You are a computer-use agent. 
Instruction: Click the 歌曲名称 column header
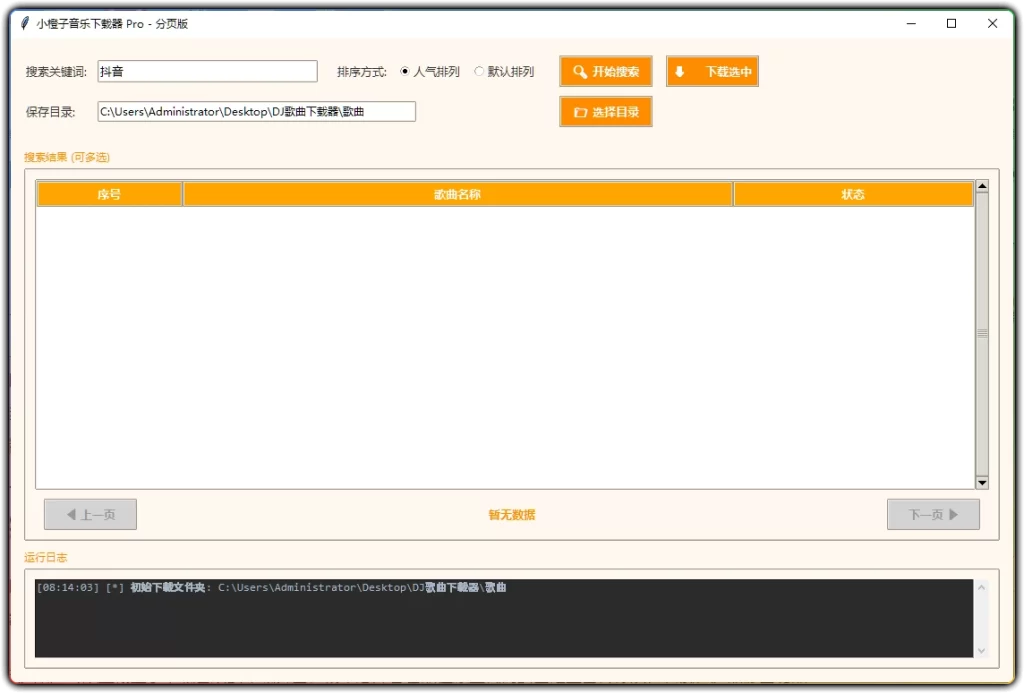[x=457, y=194]
